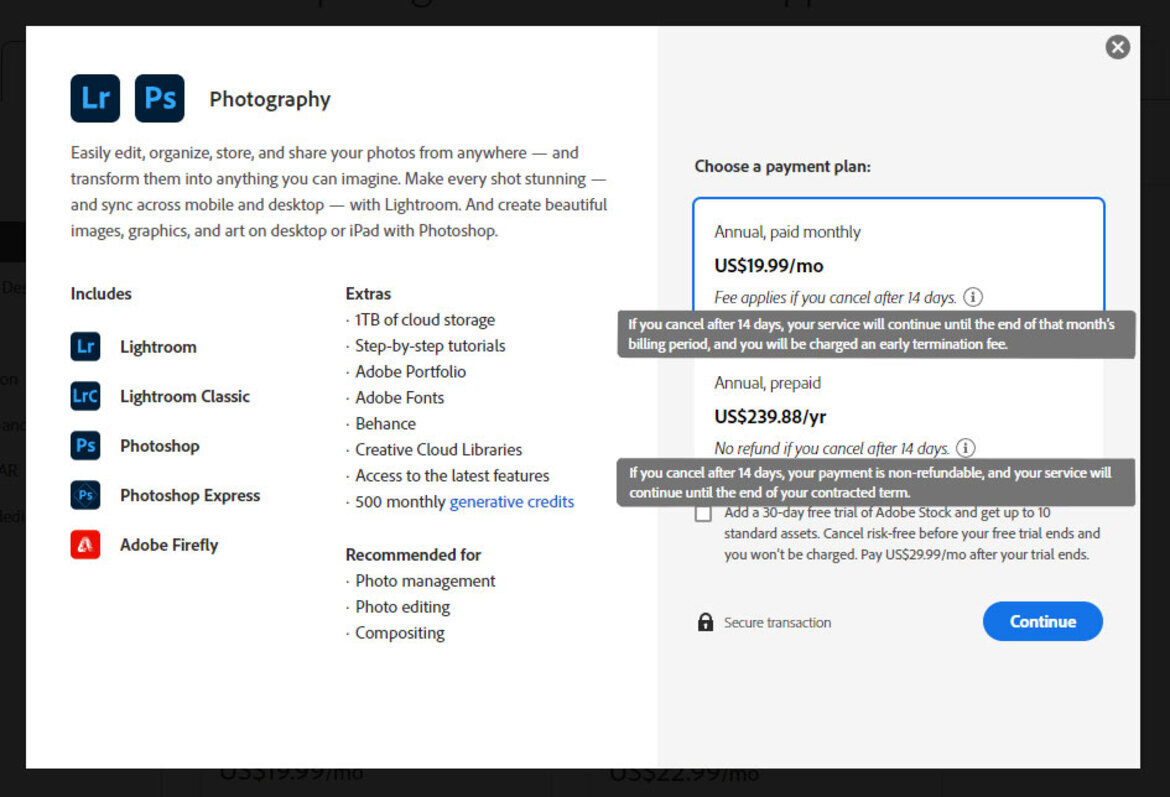The width and height of the screenshot is (1170, 797).
Task: Open the early termination fee info tooltip
Action: [x=973, y=297]
